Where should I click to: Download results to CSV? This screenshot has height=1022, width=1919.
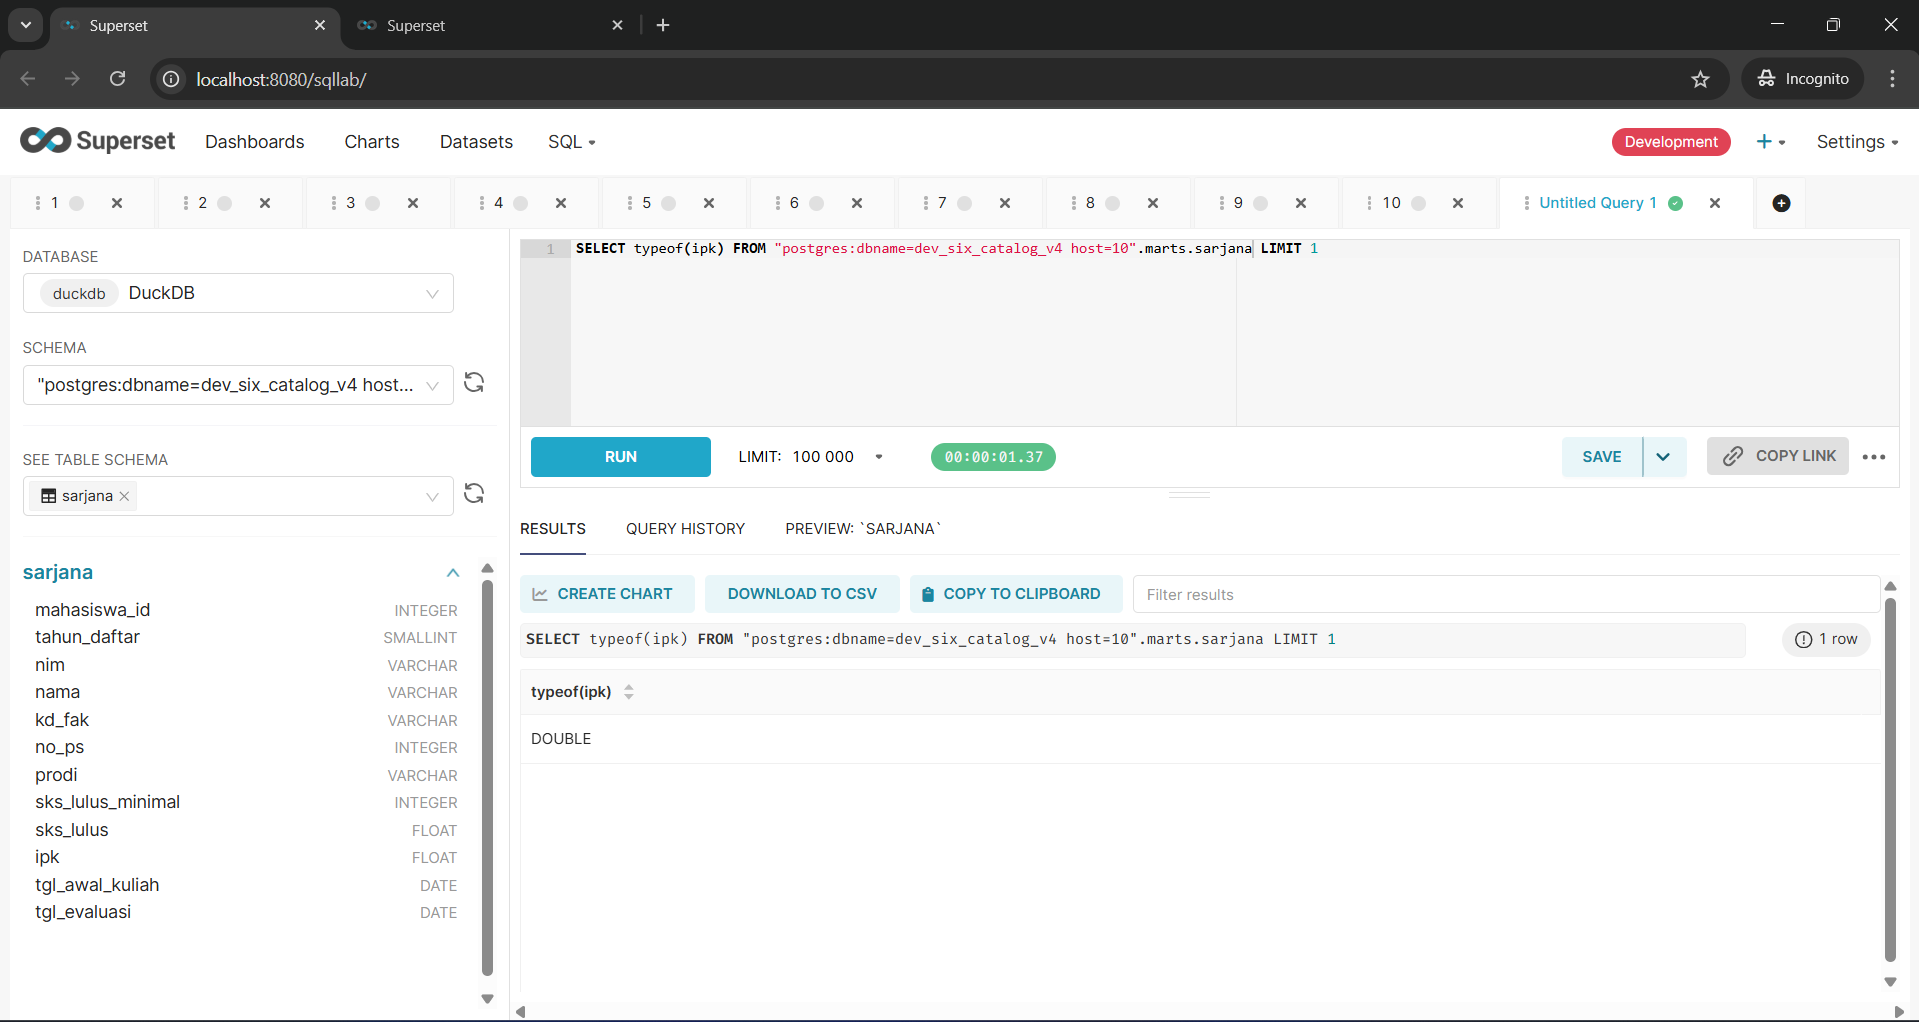tap(802, 594)
